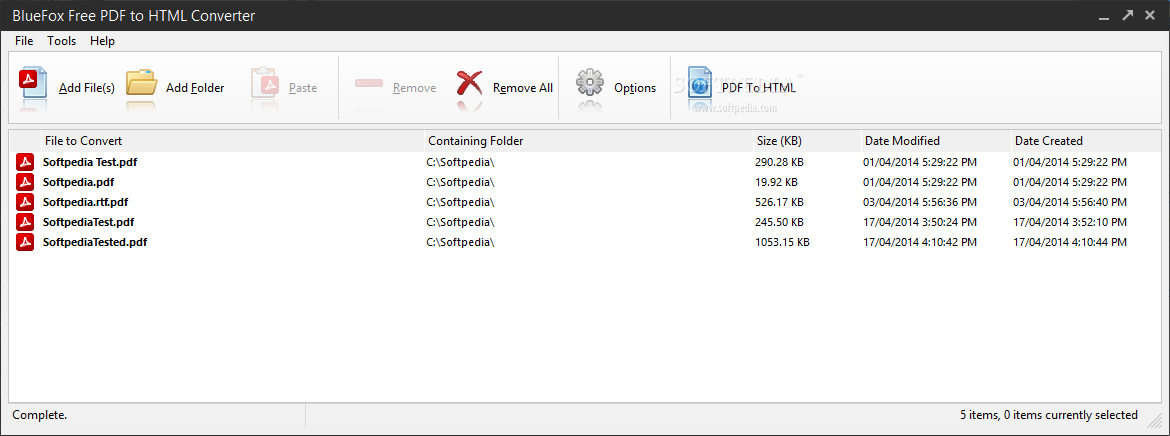Click PDF icon beside SoftpediaTested.pdf
The image size is (1170, 436).
[25, 243]
